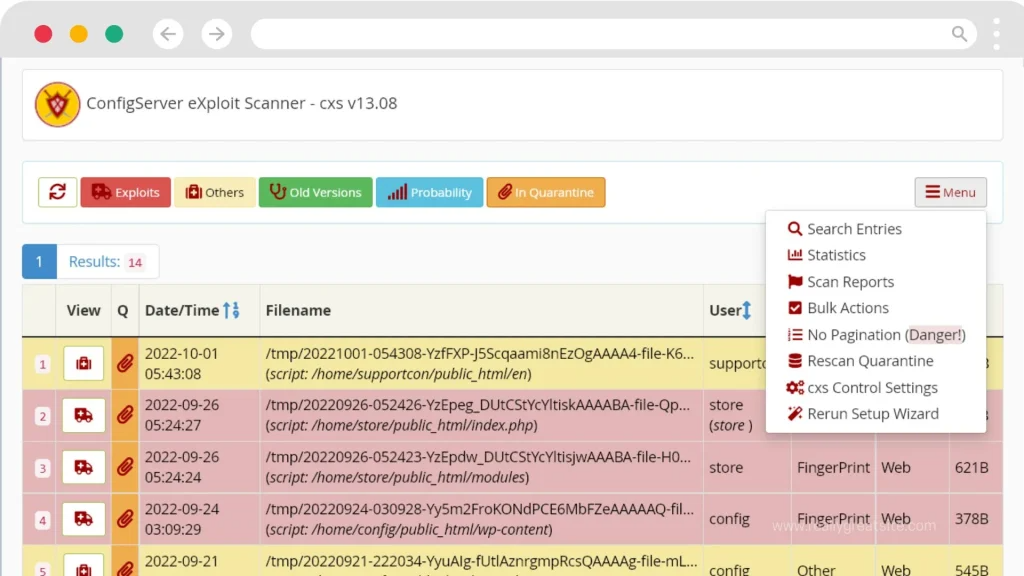1024x576 pixels.
Task: Click the exploit truck icon on row 2
Action: (83, 415)
